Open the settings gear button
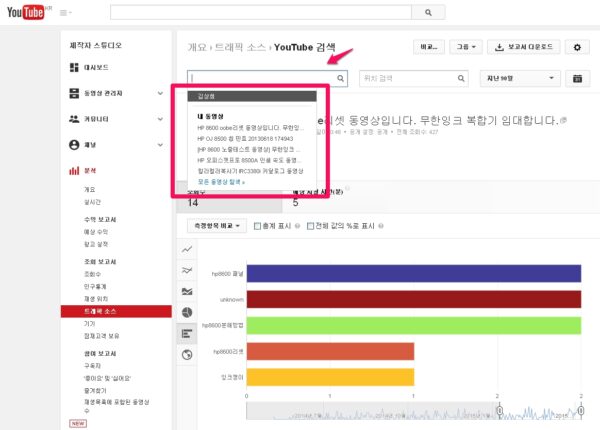Image resolution: width=600 pixels, height=430 pixels. (x=577, y=47)
